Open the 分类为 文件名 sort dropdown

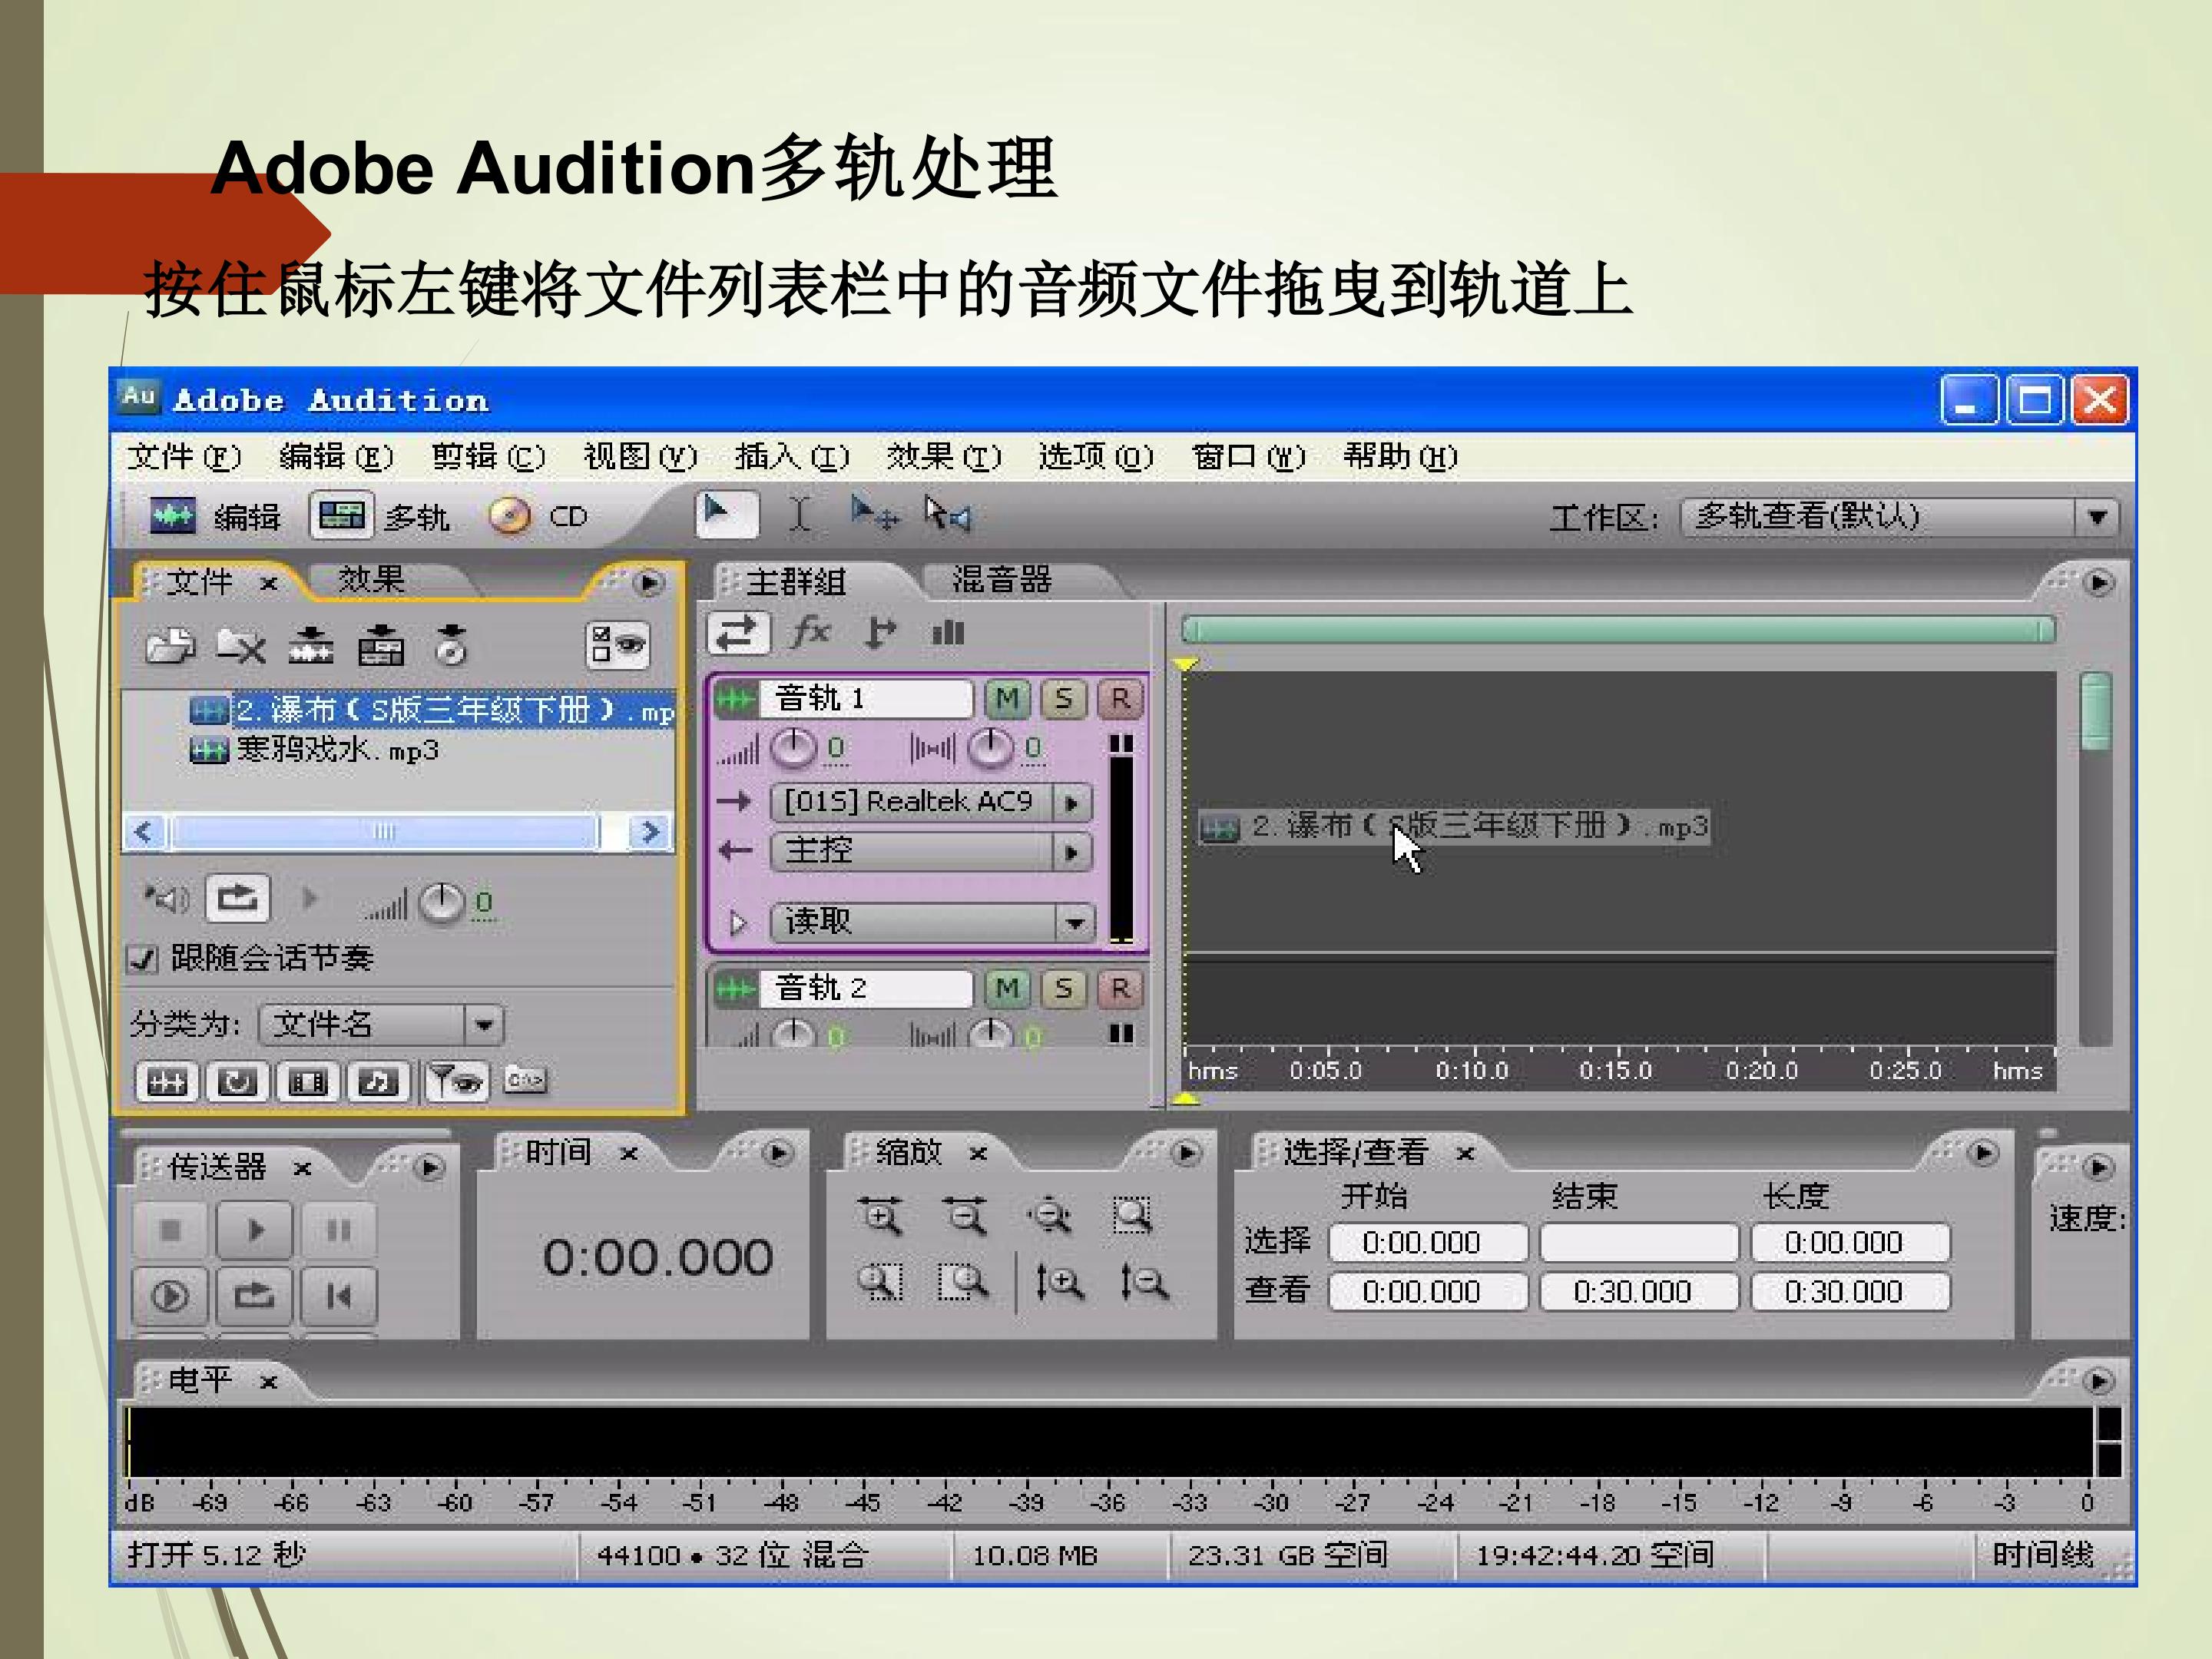pos(484,1025)
